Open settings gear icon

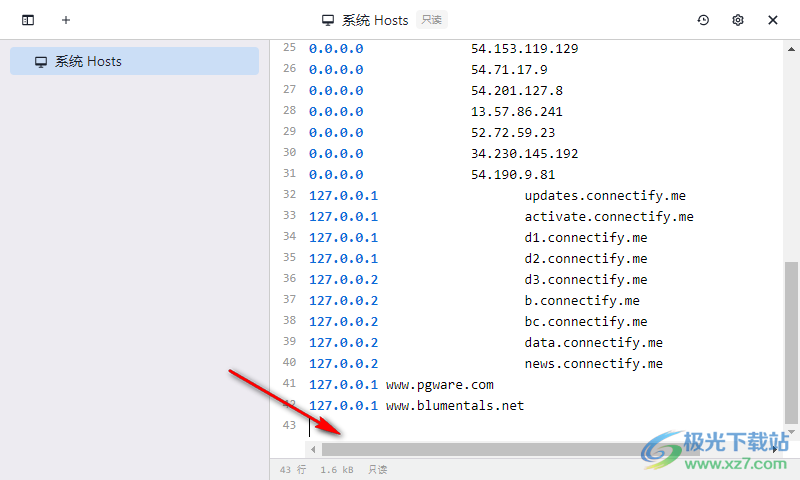(738, 20)
